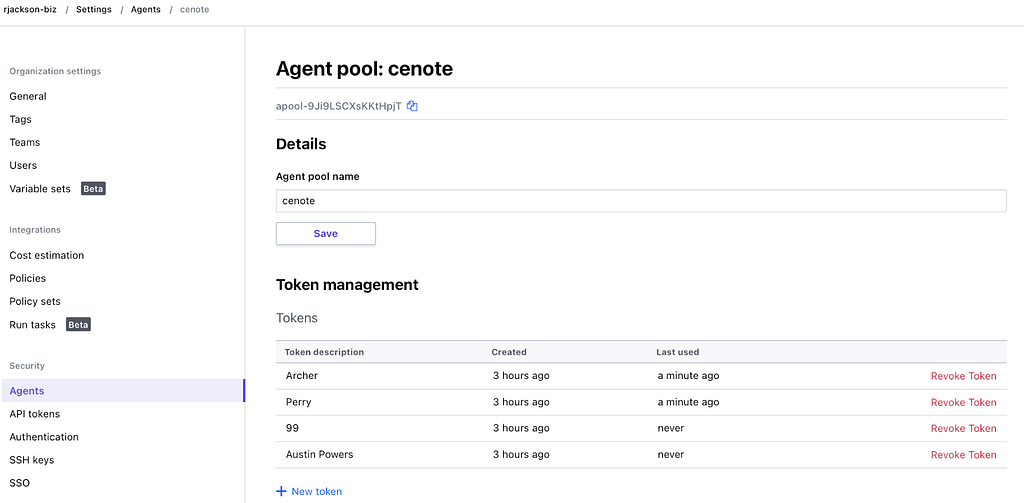Screen dimensions: 1024x503
Task: Click the apool-9Ji9LSCXsKKtHpjT ID text
Action: [x=338, y=106]
